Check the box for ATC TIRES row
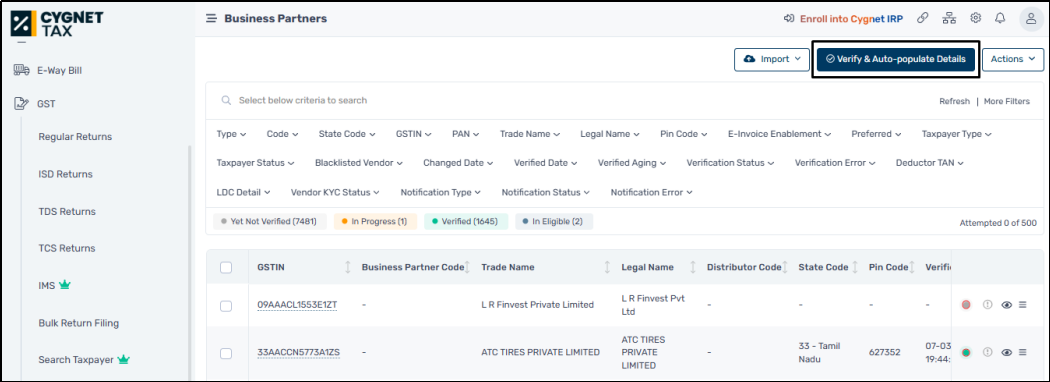The width and height of the screenshot is (1050, 382). 226,353
